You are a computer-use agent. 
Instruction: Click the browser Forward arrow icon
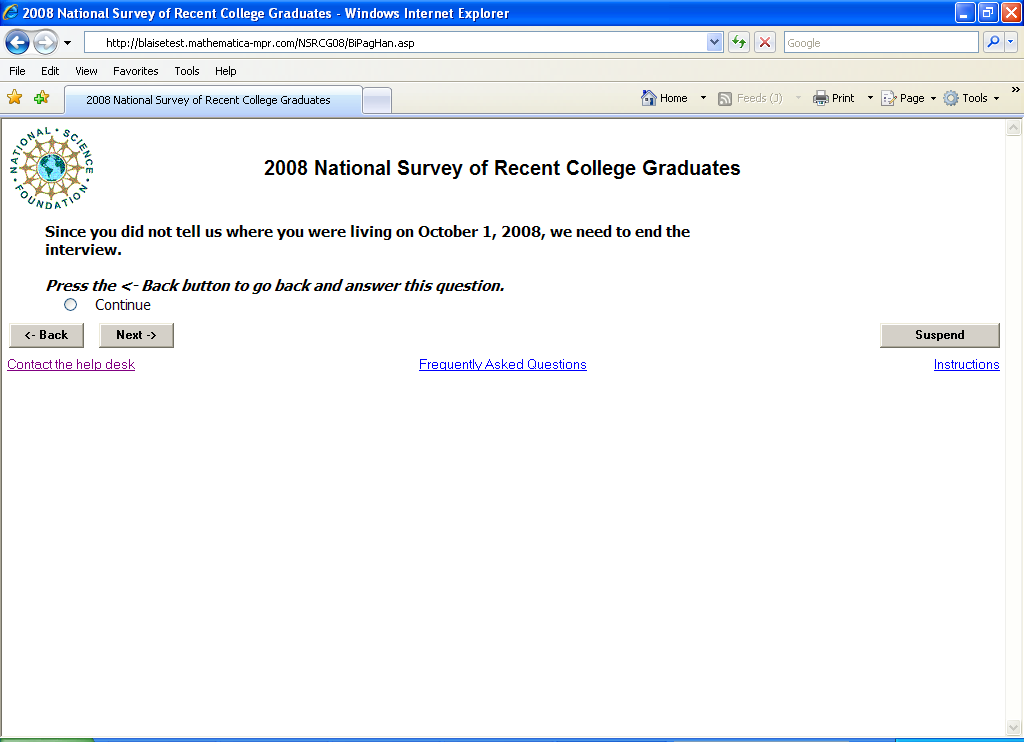coord(45,43)
